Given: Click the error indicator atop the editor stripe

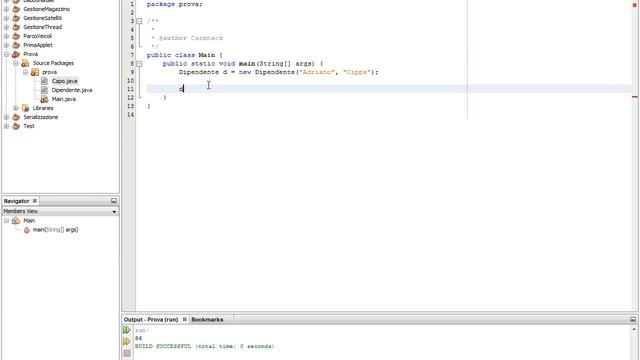Looking at the screenshot, I should (x=635, y=5).
